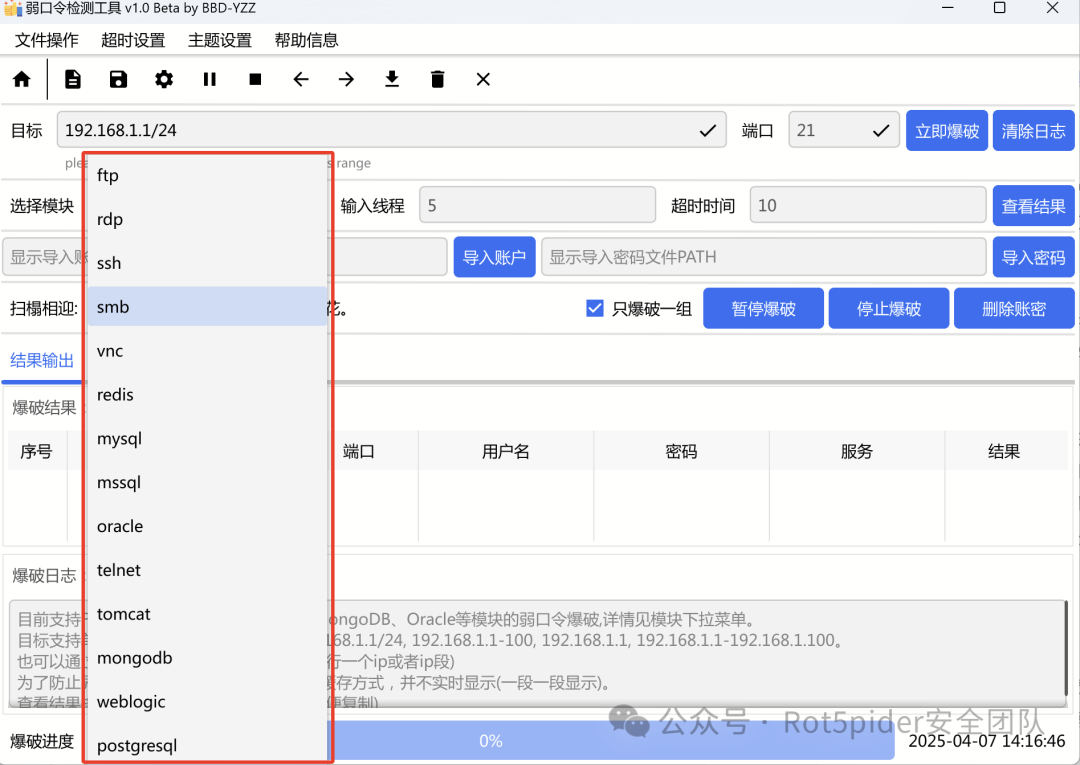The height and width of the screenshot is (765, 1080).
Task: Open settings via the gear icon
Action: point(164,79)
